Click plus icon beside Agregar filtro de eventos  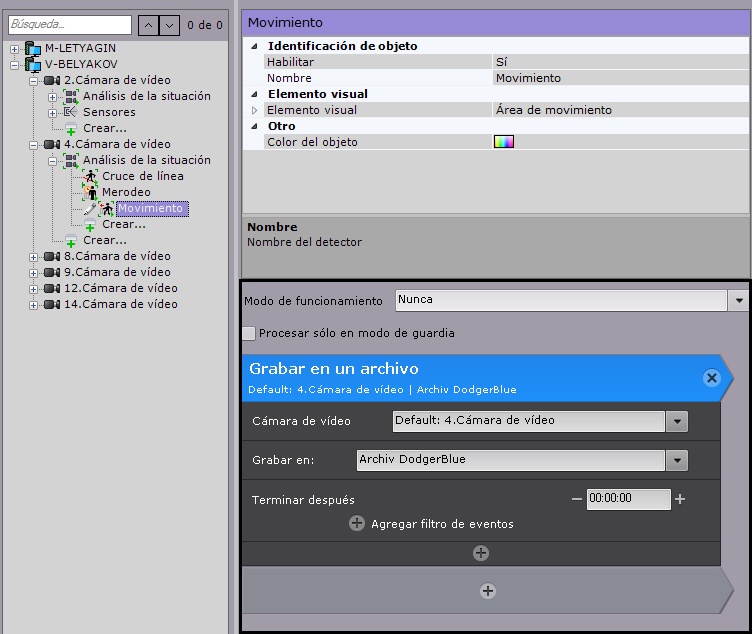[357, 523]
